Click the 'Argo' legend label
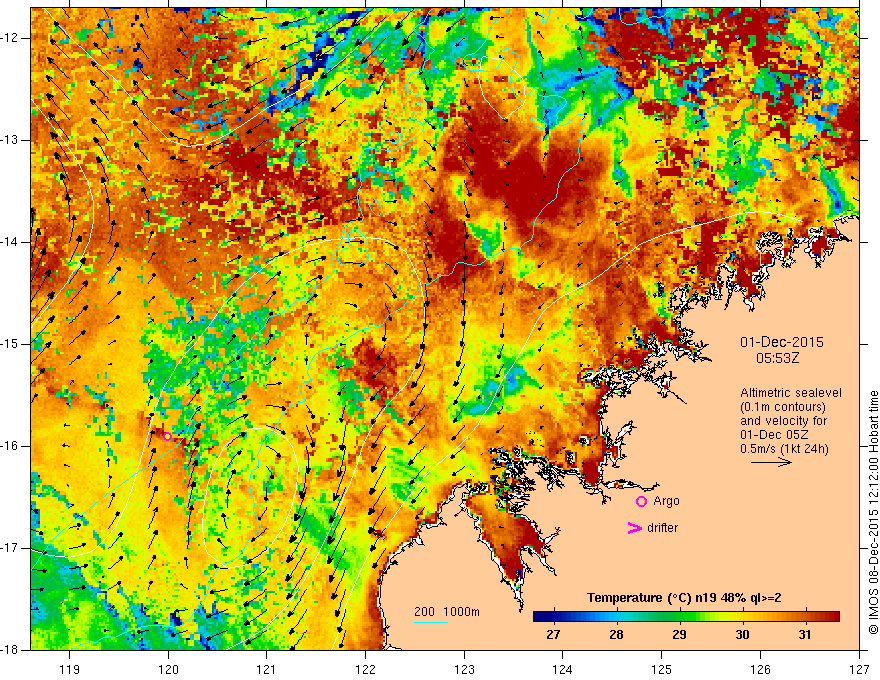 (666, 501)
